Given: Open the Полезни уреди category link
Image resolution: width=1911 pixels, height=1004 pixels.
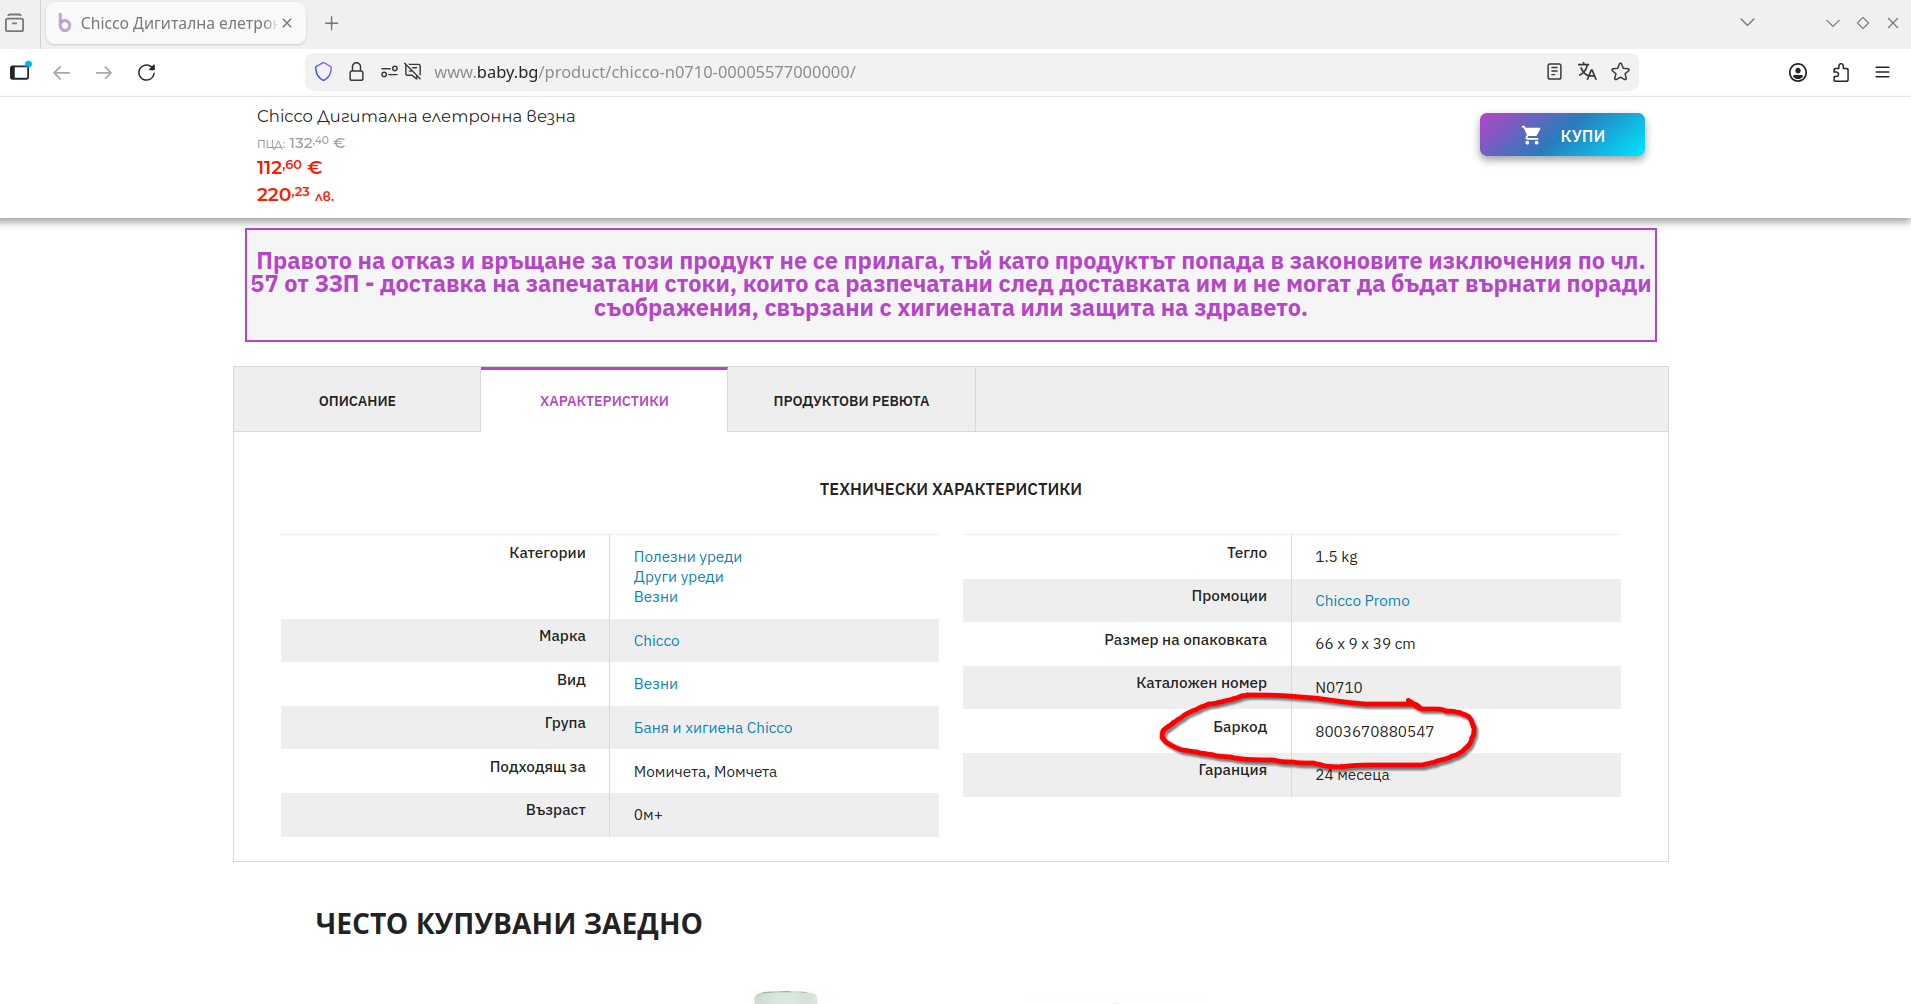Looking at the screenshot, I should click(x=687, y=557).
